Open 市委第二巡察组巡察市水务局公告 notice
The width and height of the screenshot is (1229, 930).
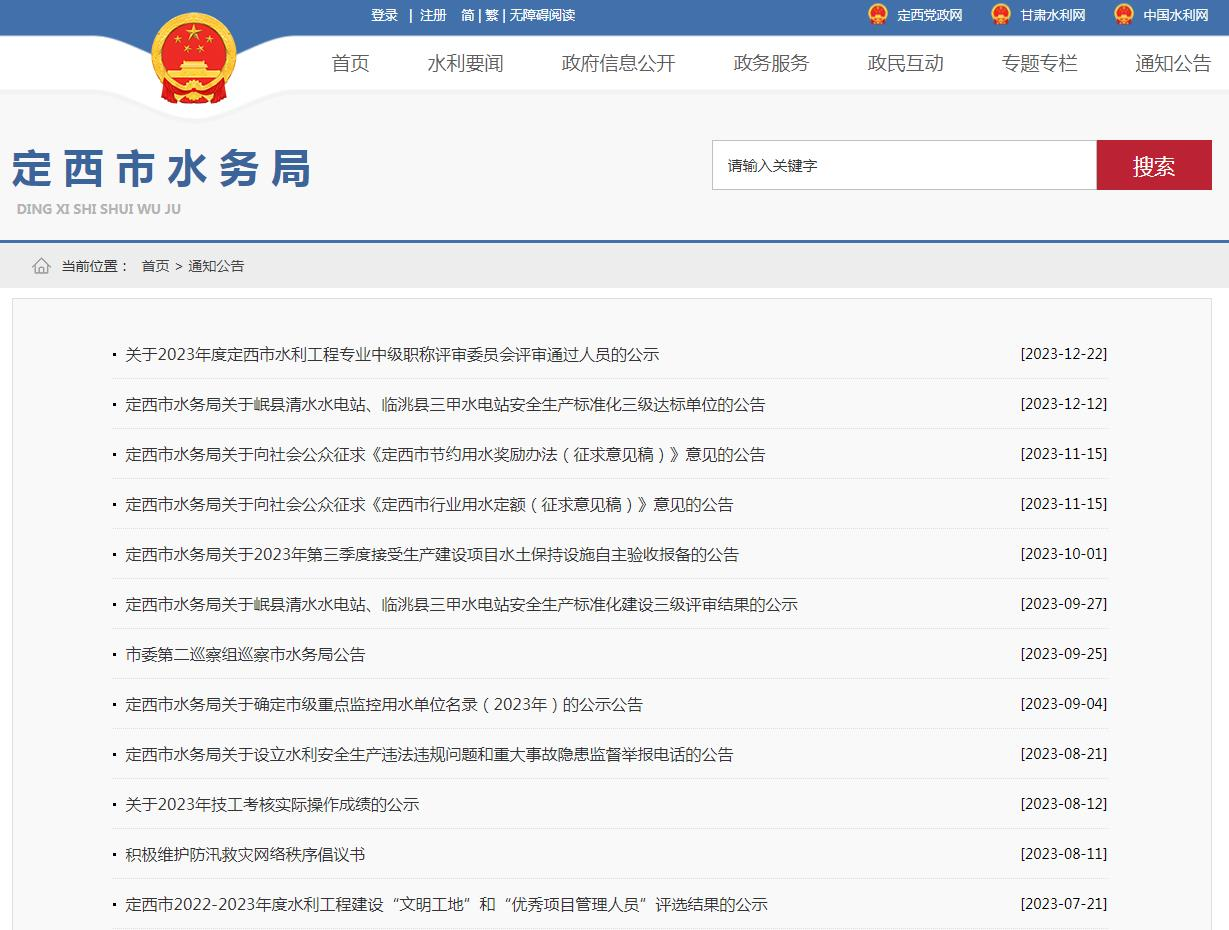245,654
